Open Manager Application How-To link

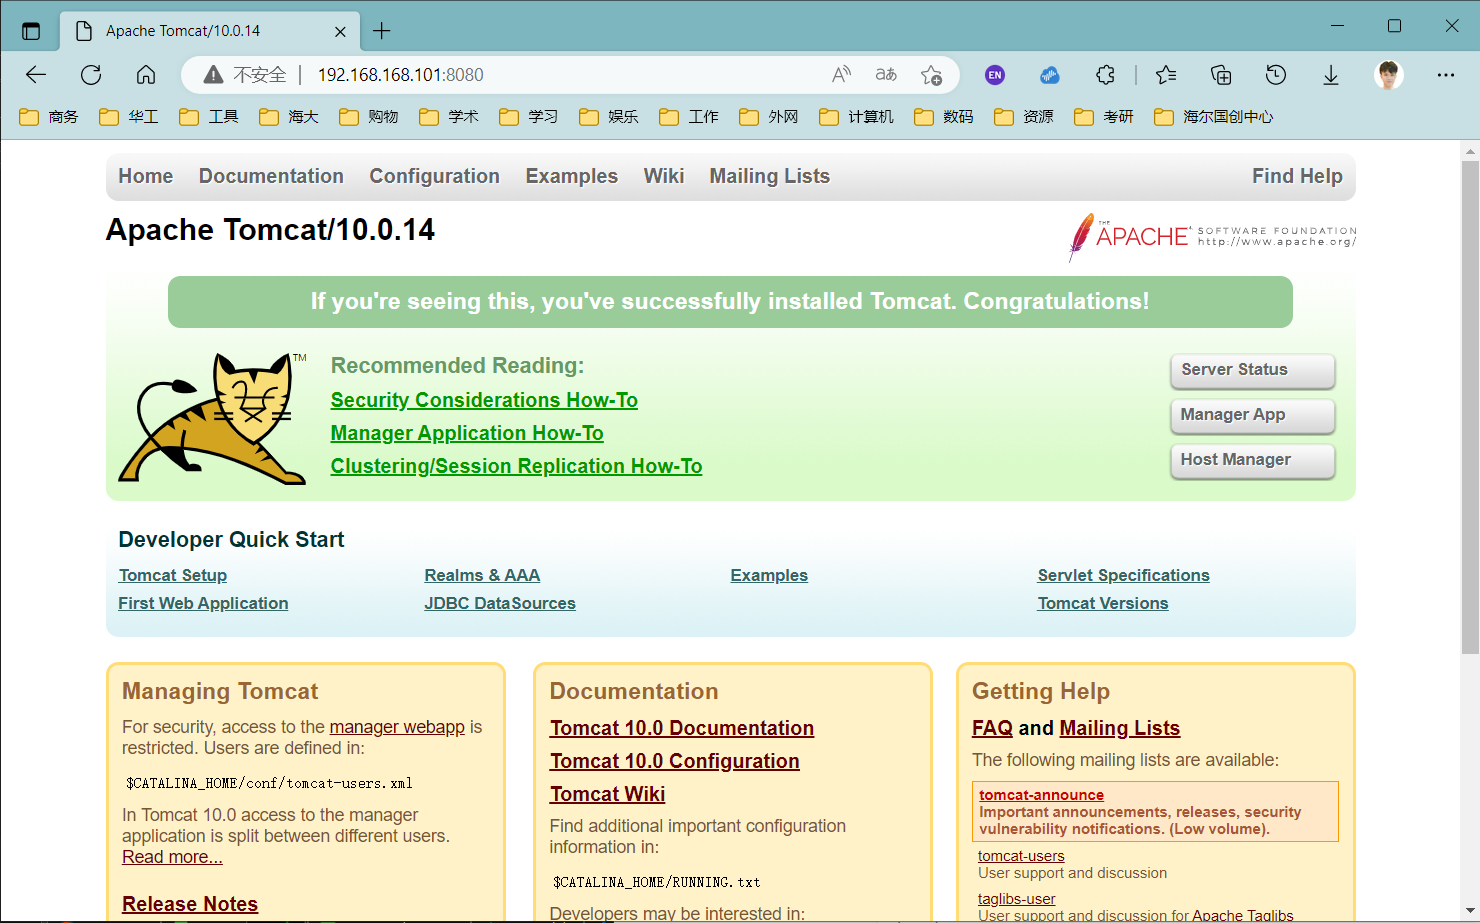(467, 433)
